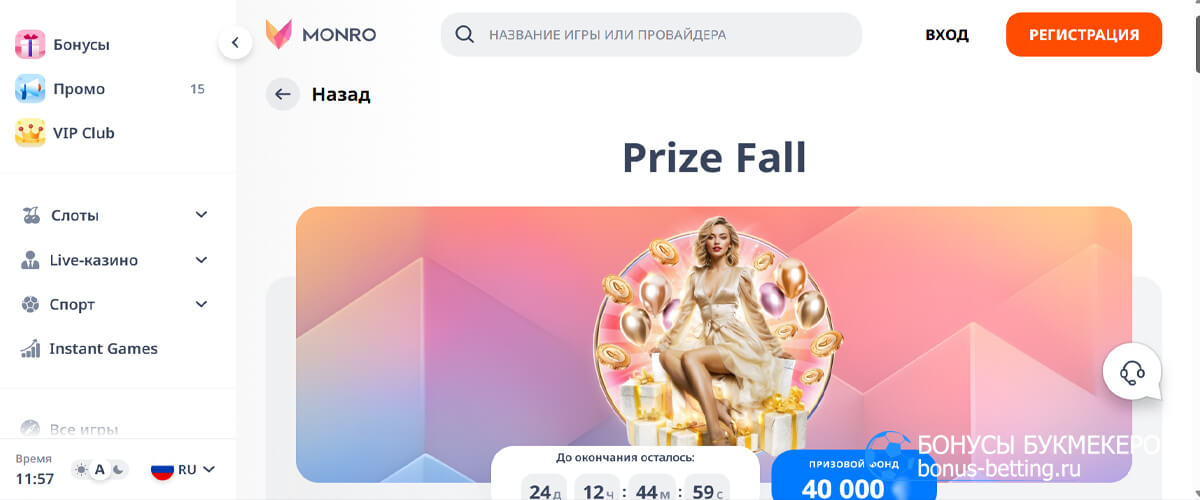Open live support headset chat
1200x500 pixels.
1132,373
